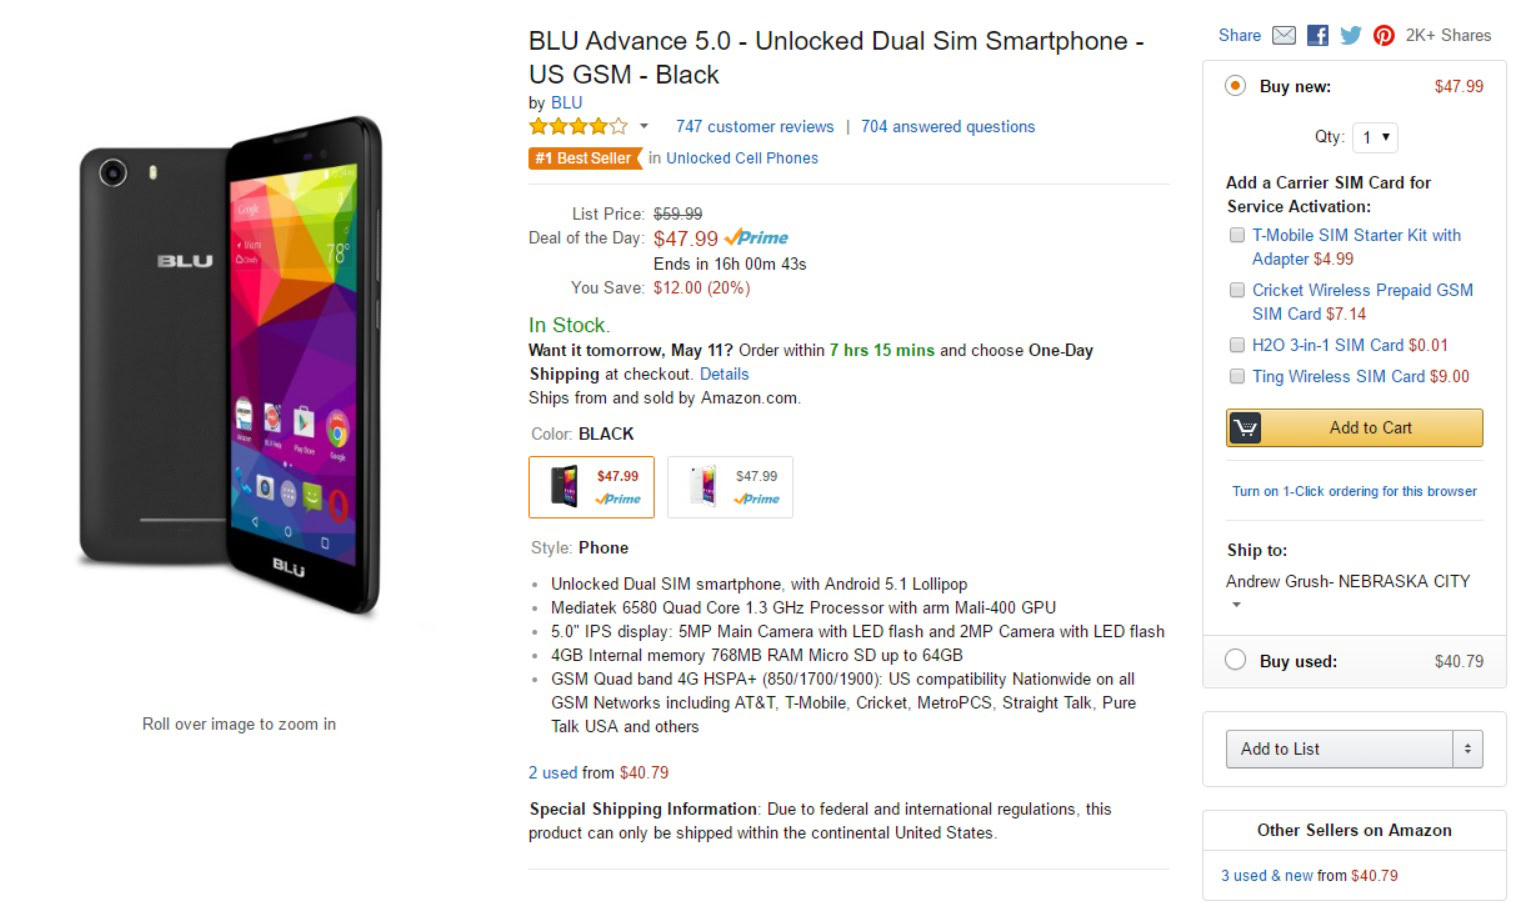Expand the Add to List dropdown arrow
This screenshot has width=1514, height=904.
(1467, 749)
